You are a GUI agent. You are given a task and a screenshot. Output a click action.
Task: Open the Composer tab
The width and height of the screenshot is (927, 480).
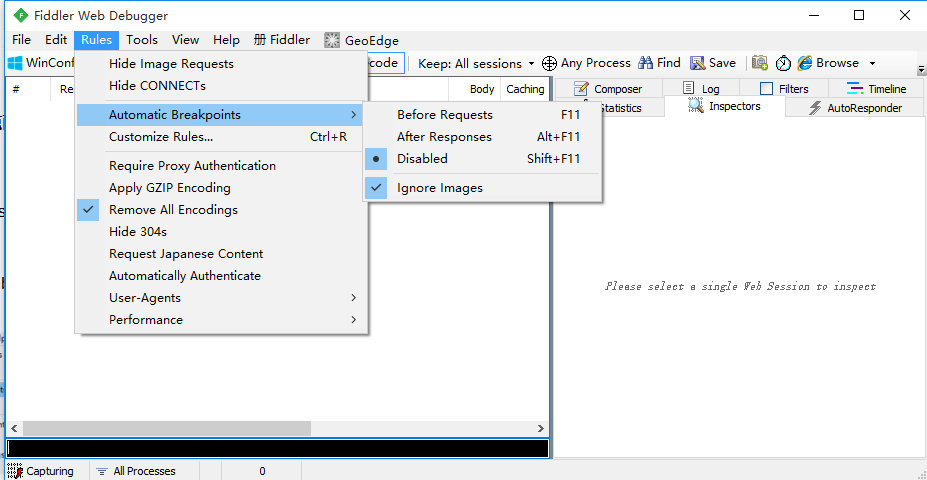click(607, 89)
